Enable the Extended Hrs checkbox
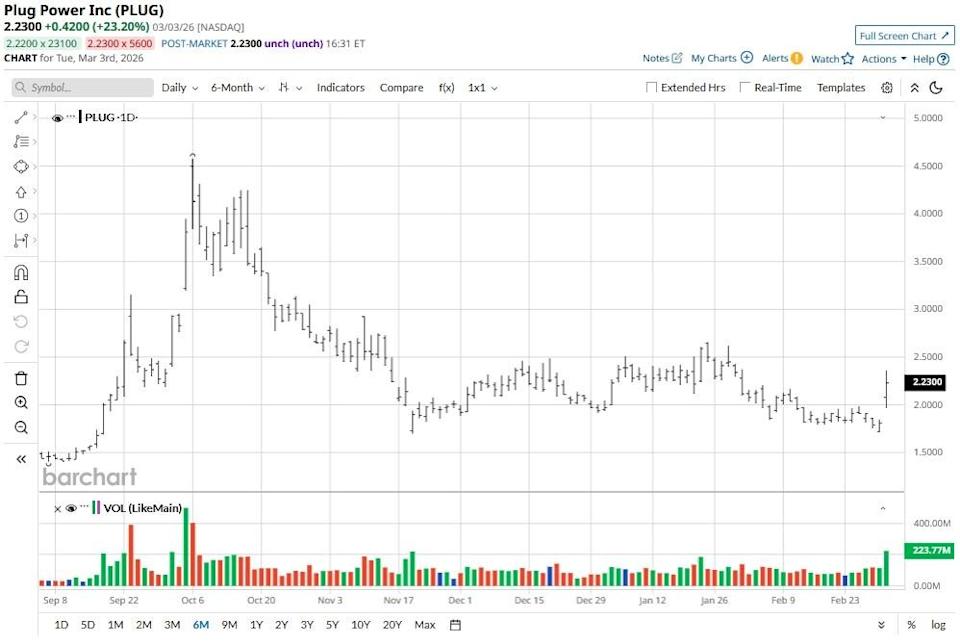The image size is (960, 644). click(x=651, y=88)
